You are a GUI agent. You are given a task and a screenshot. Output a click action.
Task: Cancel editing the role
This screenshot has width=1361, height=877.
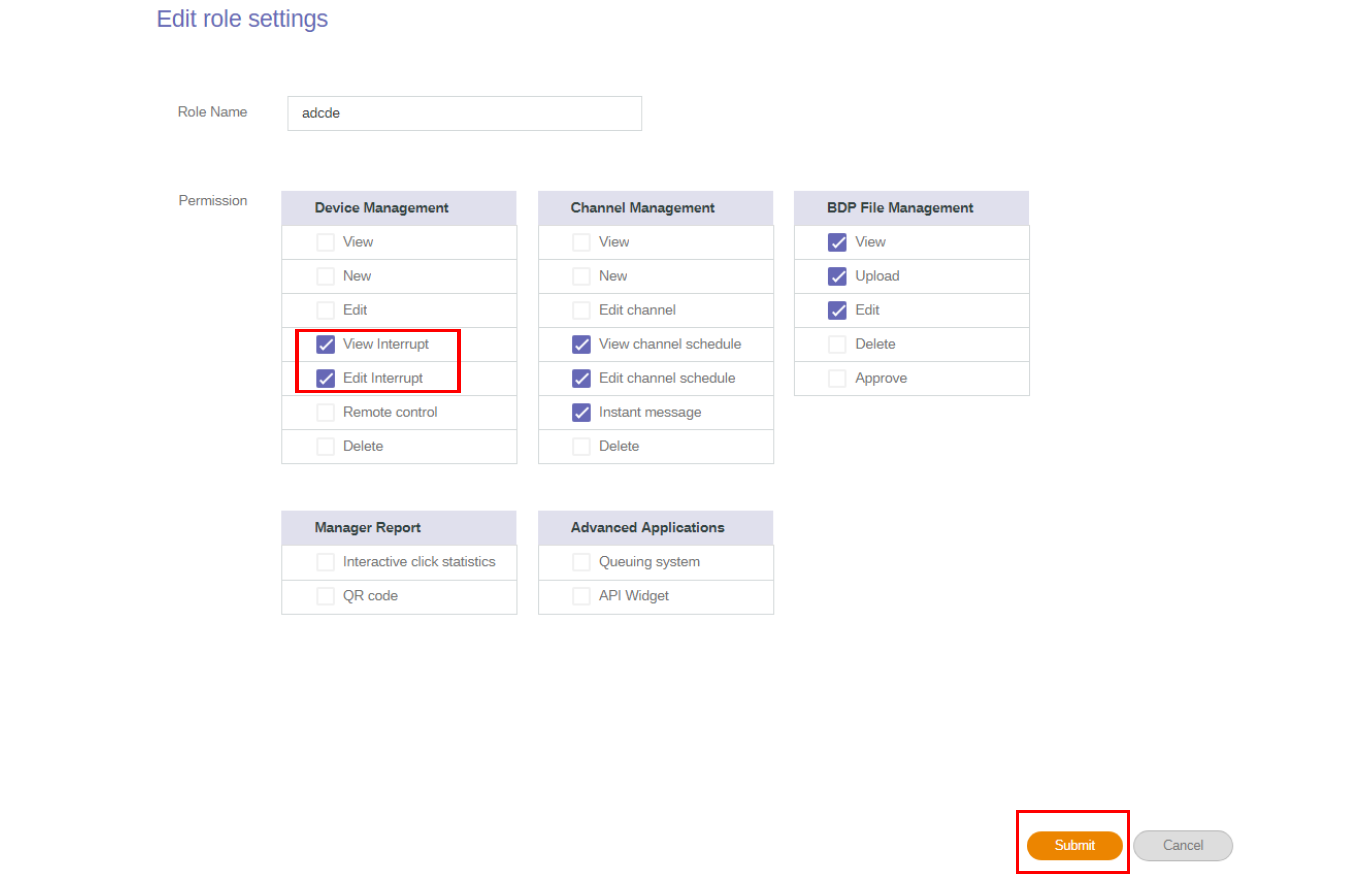tap(1182, 845)
